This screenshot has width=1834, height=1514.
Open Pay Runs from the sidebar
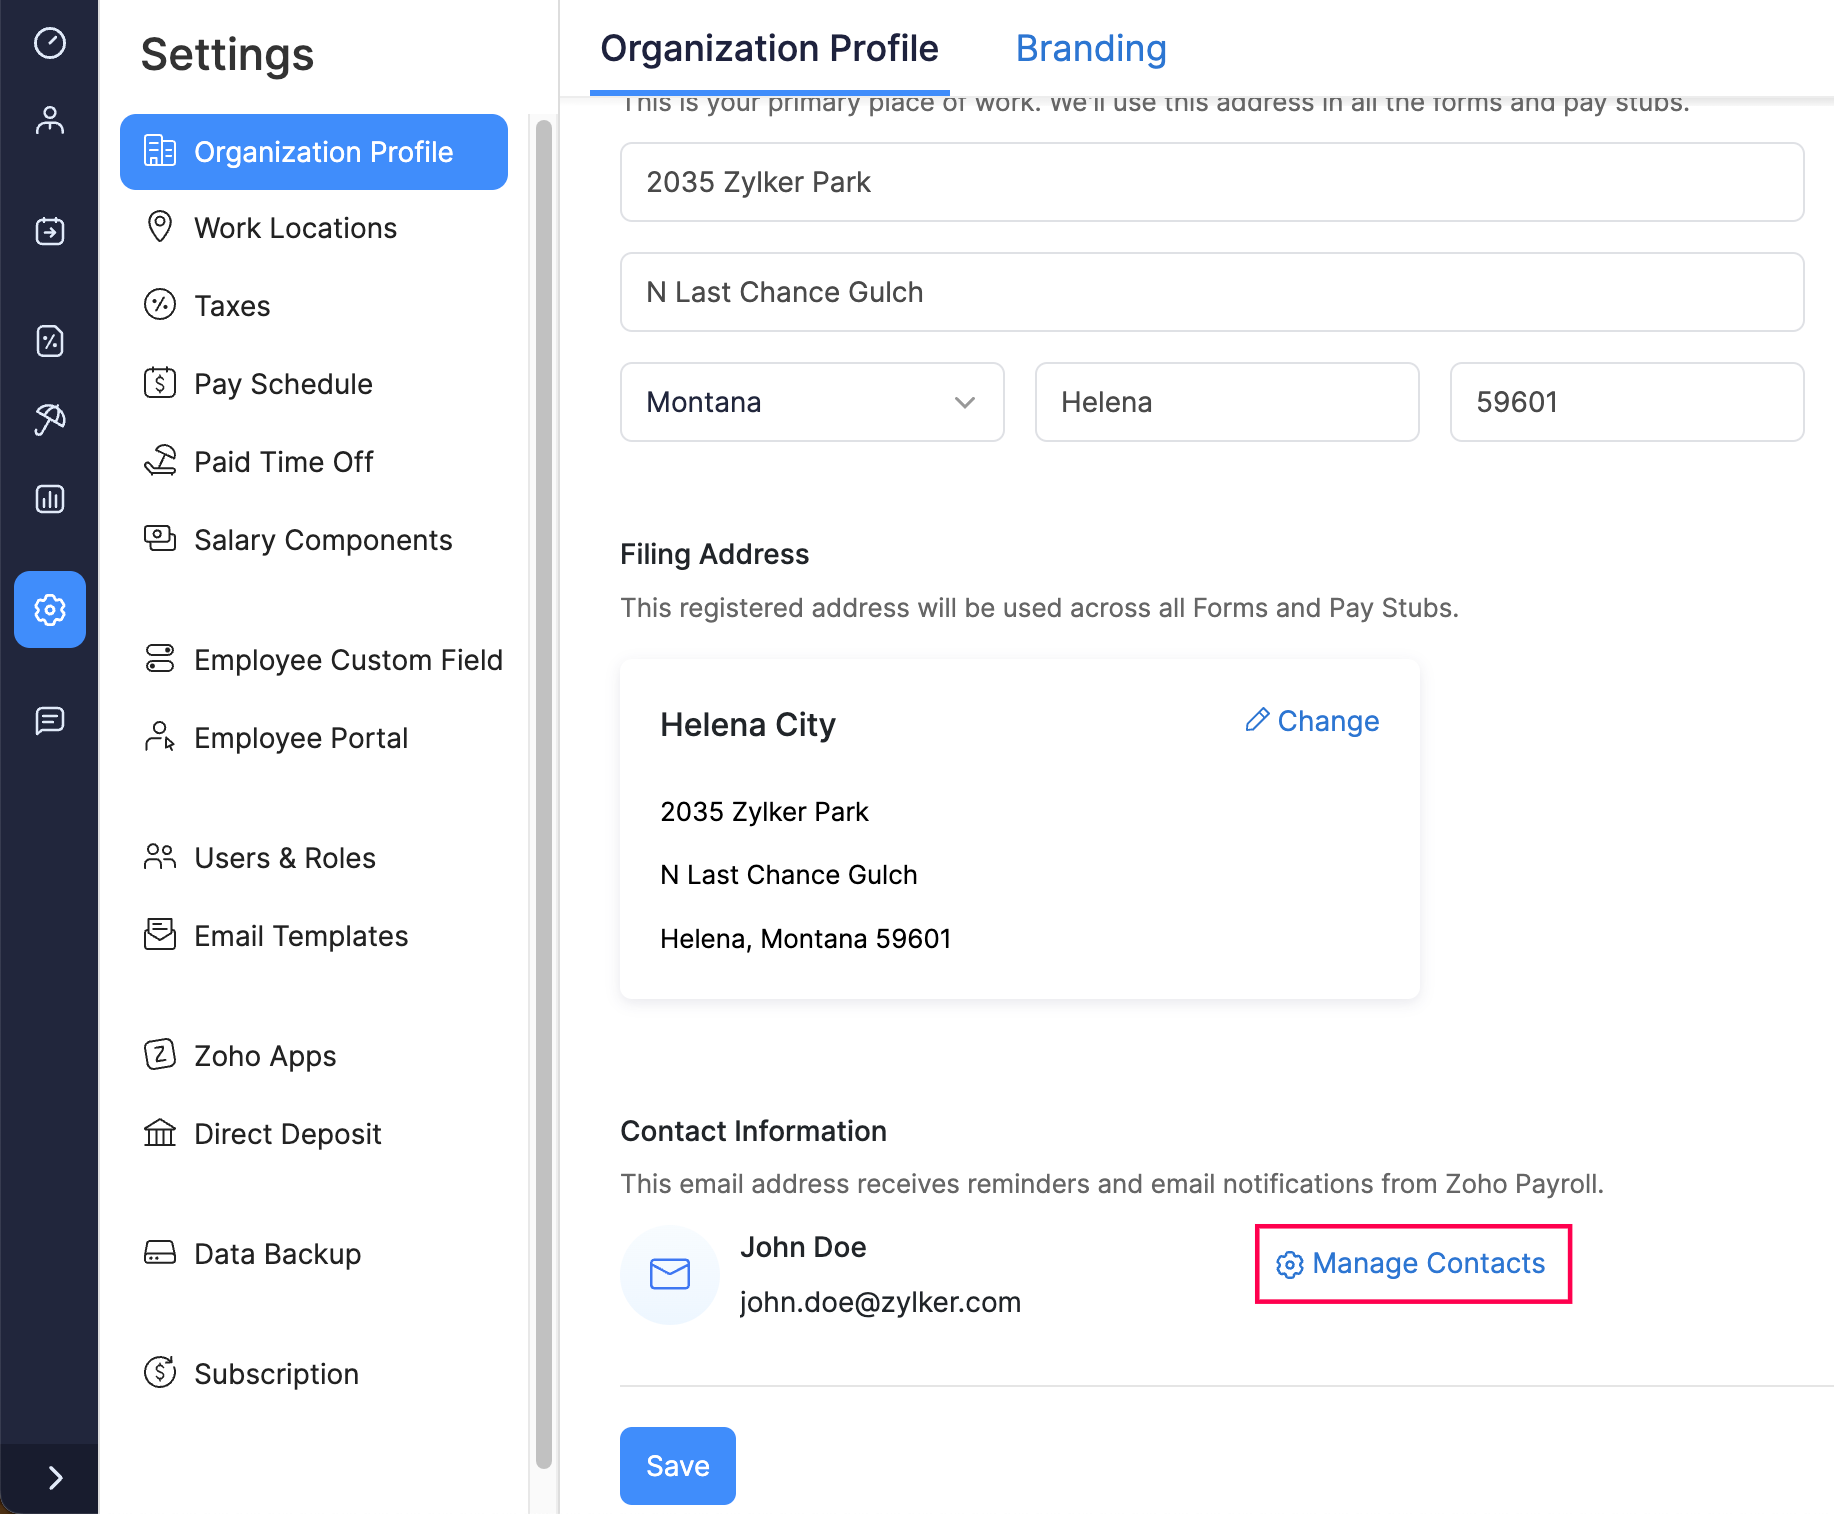pyautogui.click(x=50, y=231)
